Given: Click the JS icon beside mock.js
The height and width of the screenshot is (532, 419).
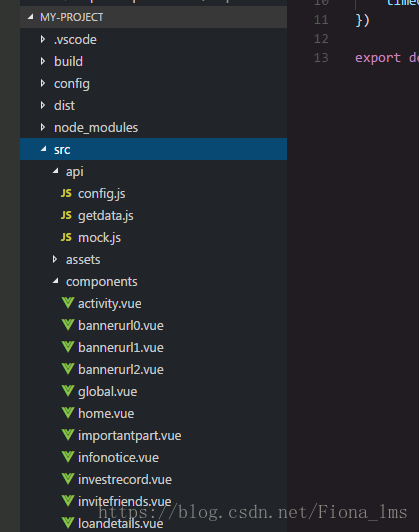Looking at the screenshot, I should (x=66, y=237).
